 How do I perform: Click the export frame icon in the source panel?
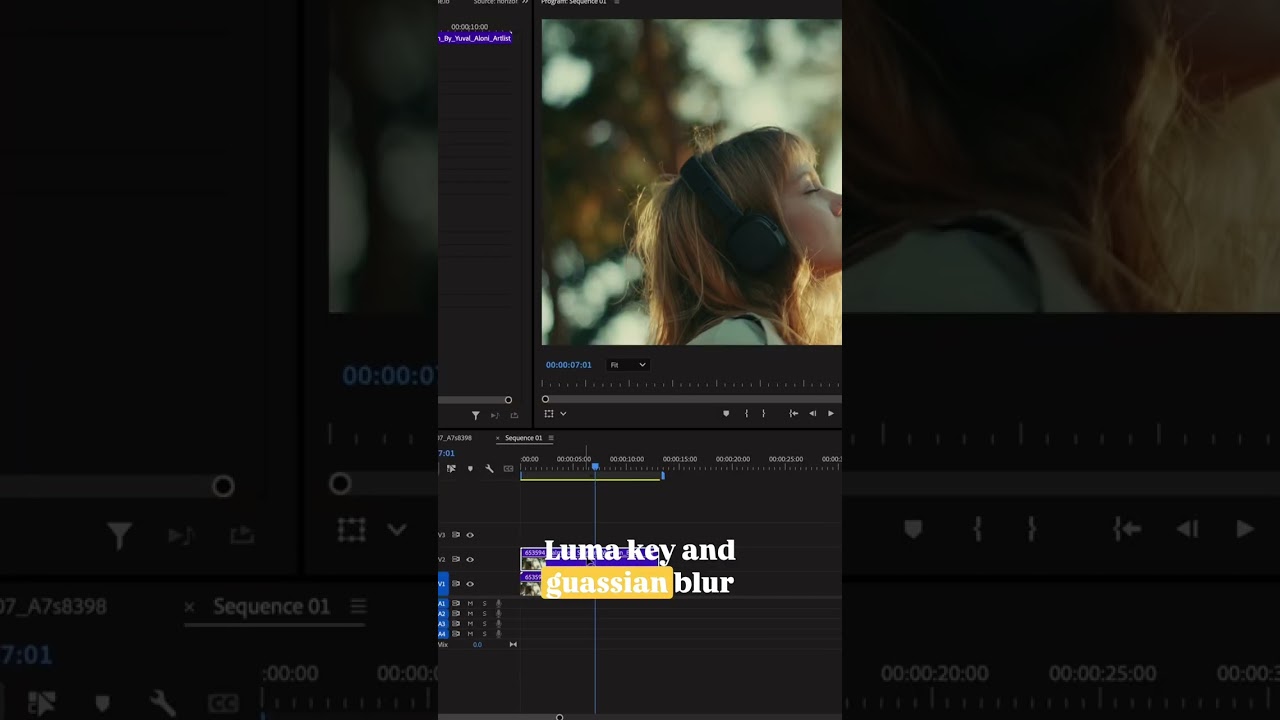514,415
